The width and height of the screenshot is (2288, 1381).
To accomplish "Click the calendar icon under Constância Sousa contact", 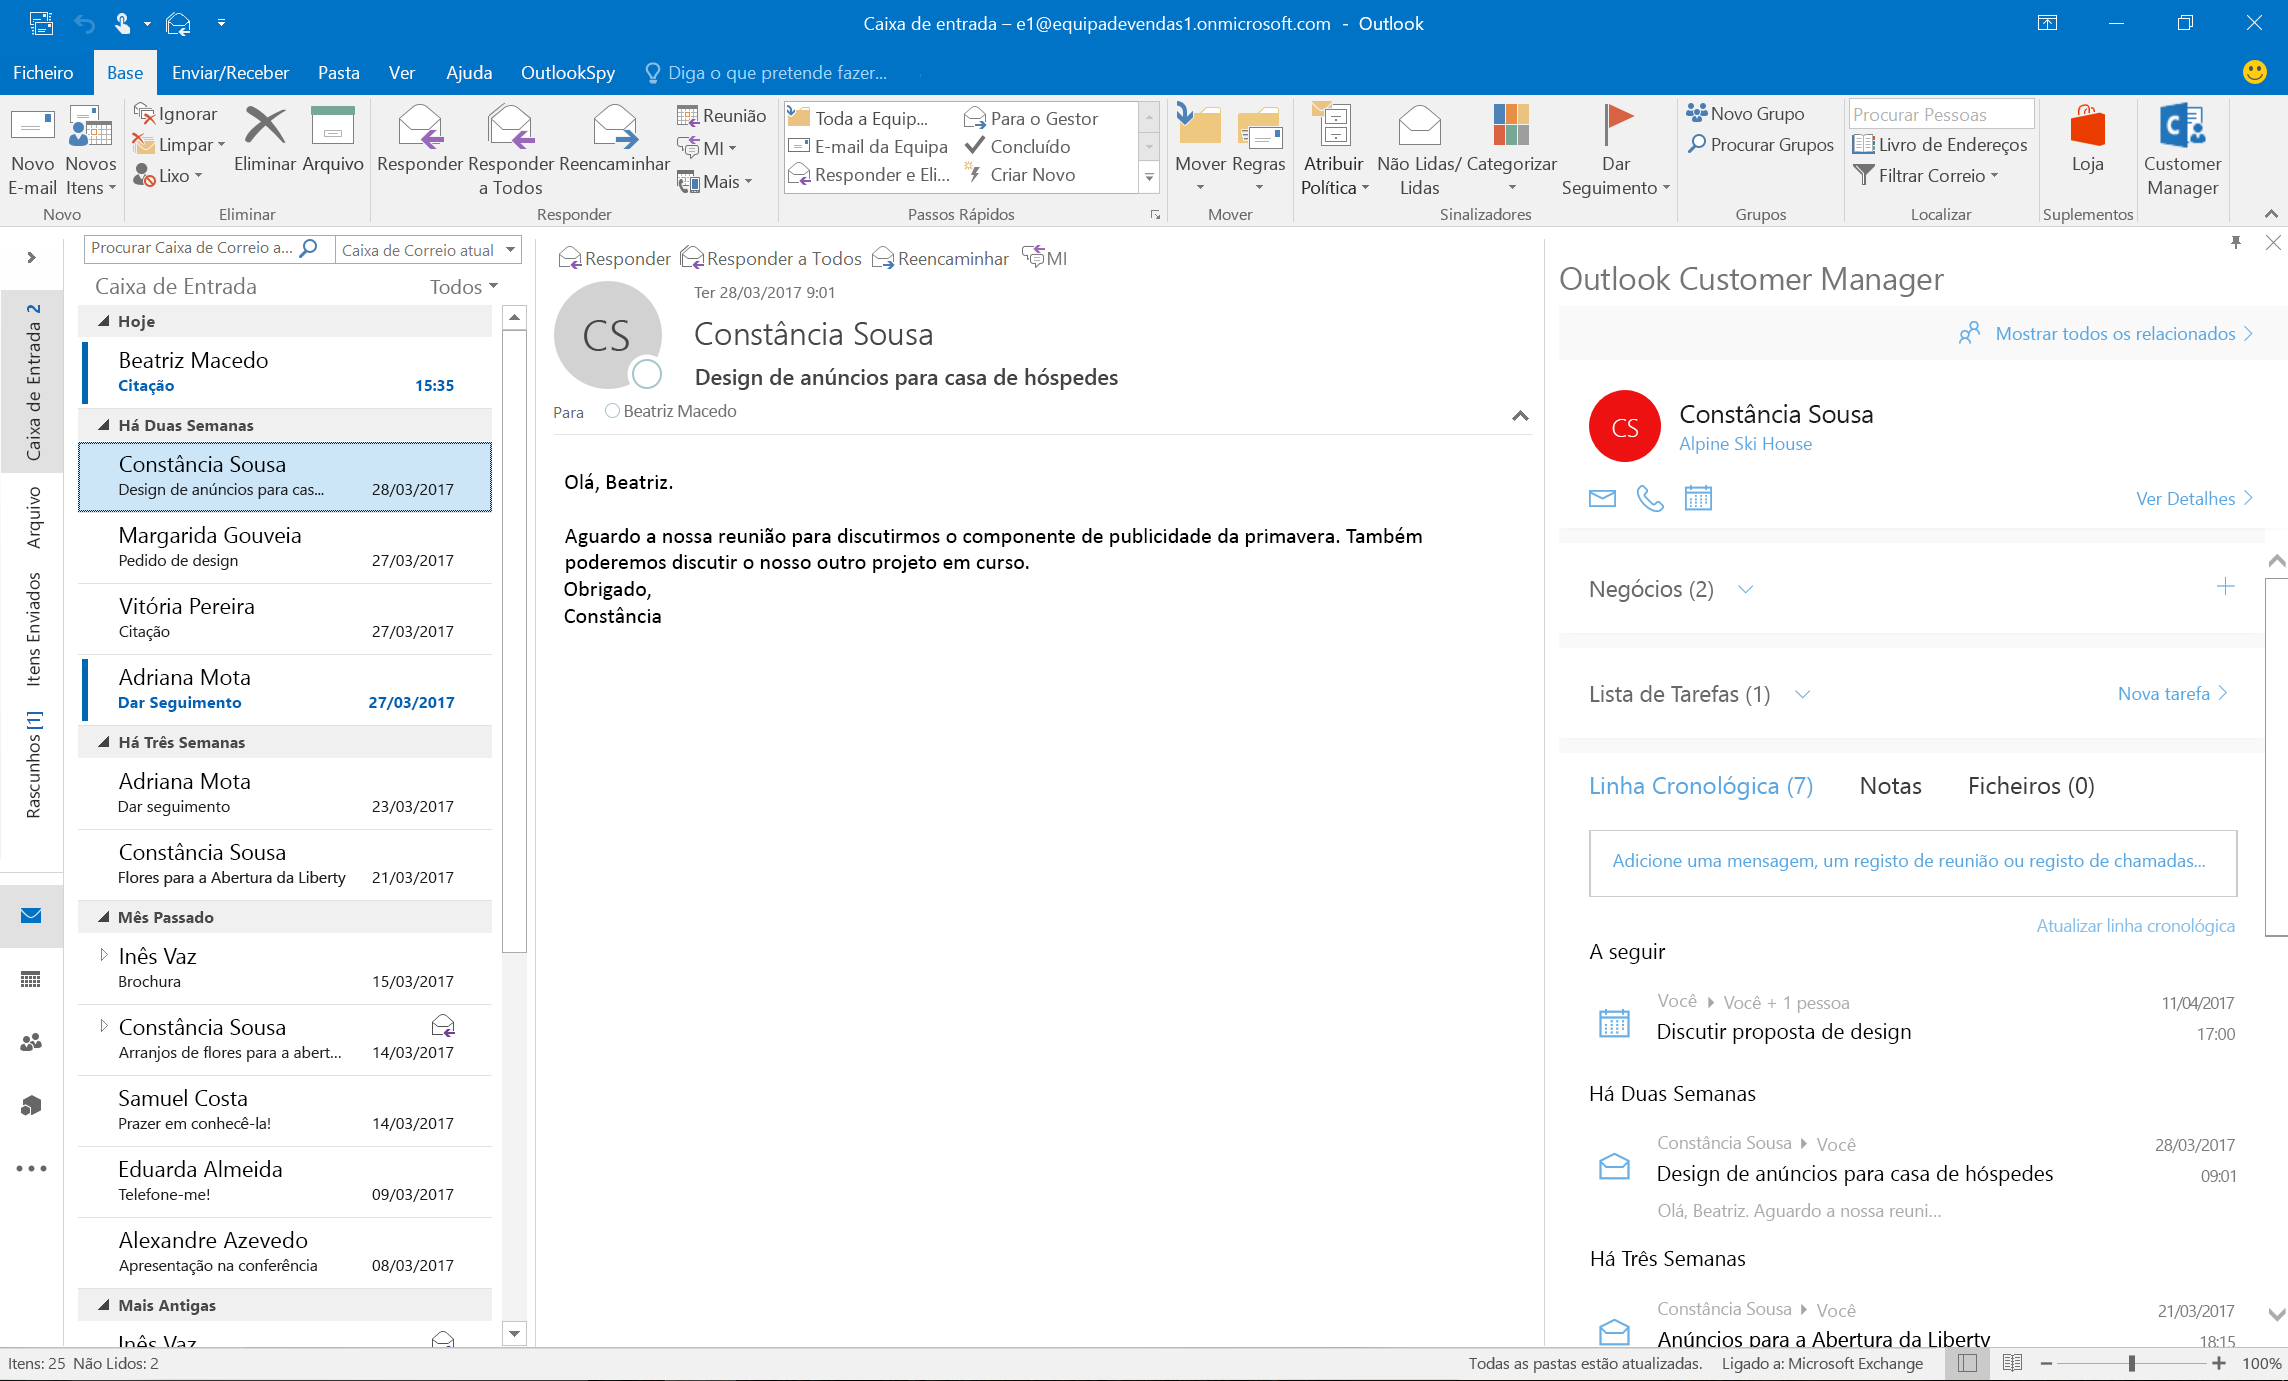I will (1698, 497).
